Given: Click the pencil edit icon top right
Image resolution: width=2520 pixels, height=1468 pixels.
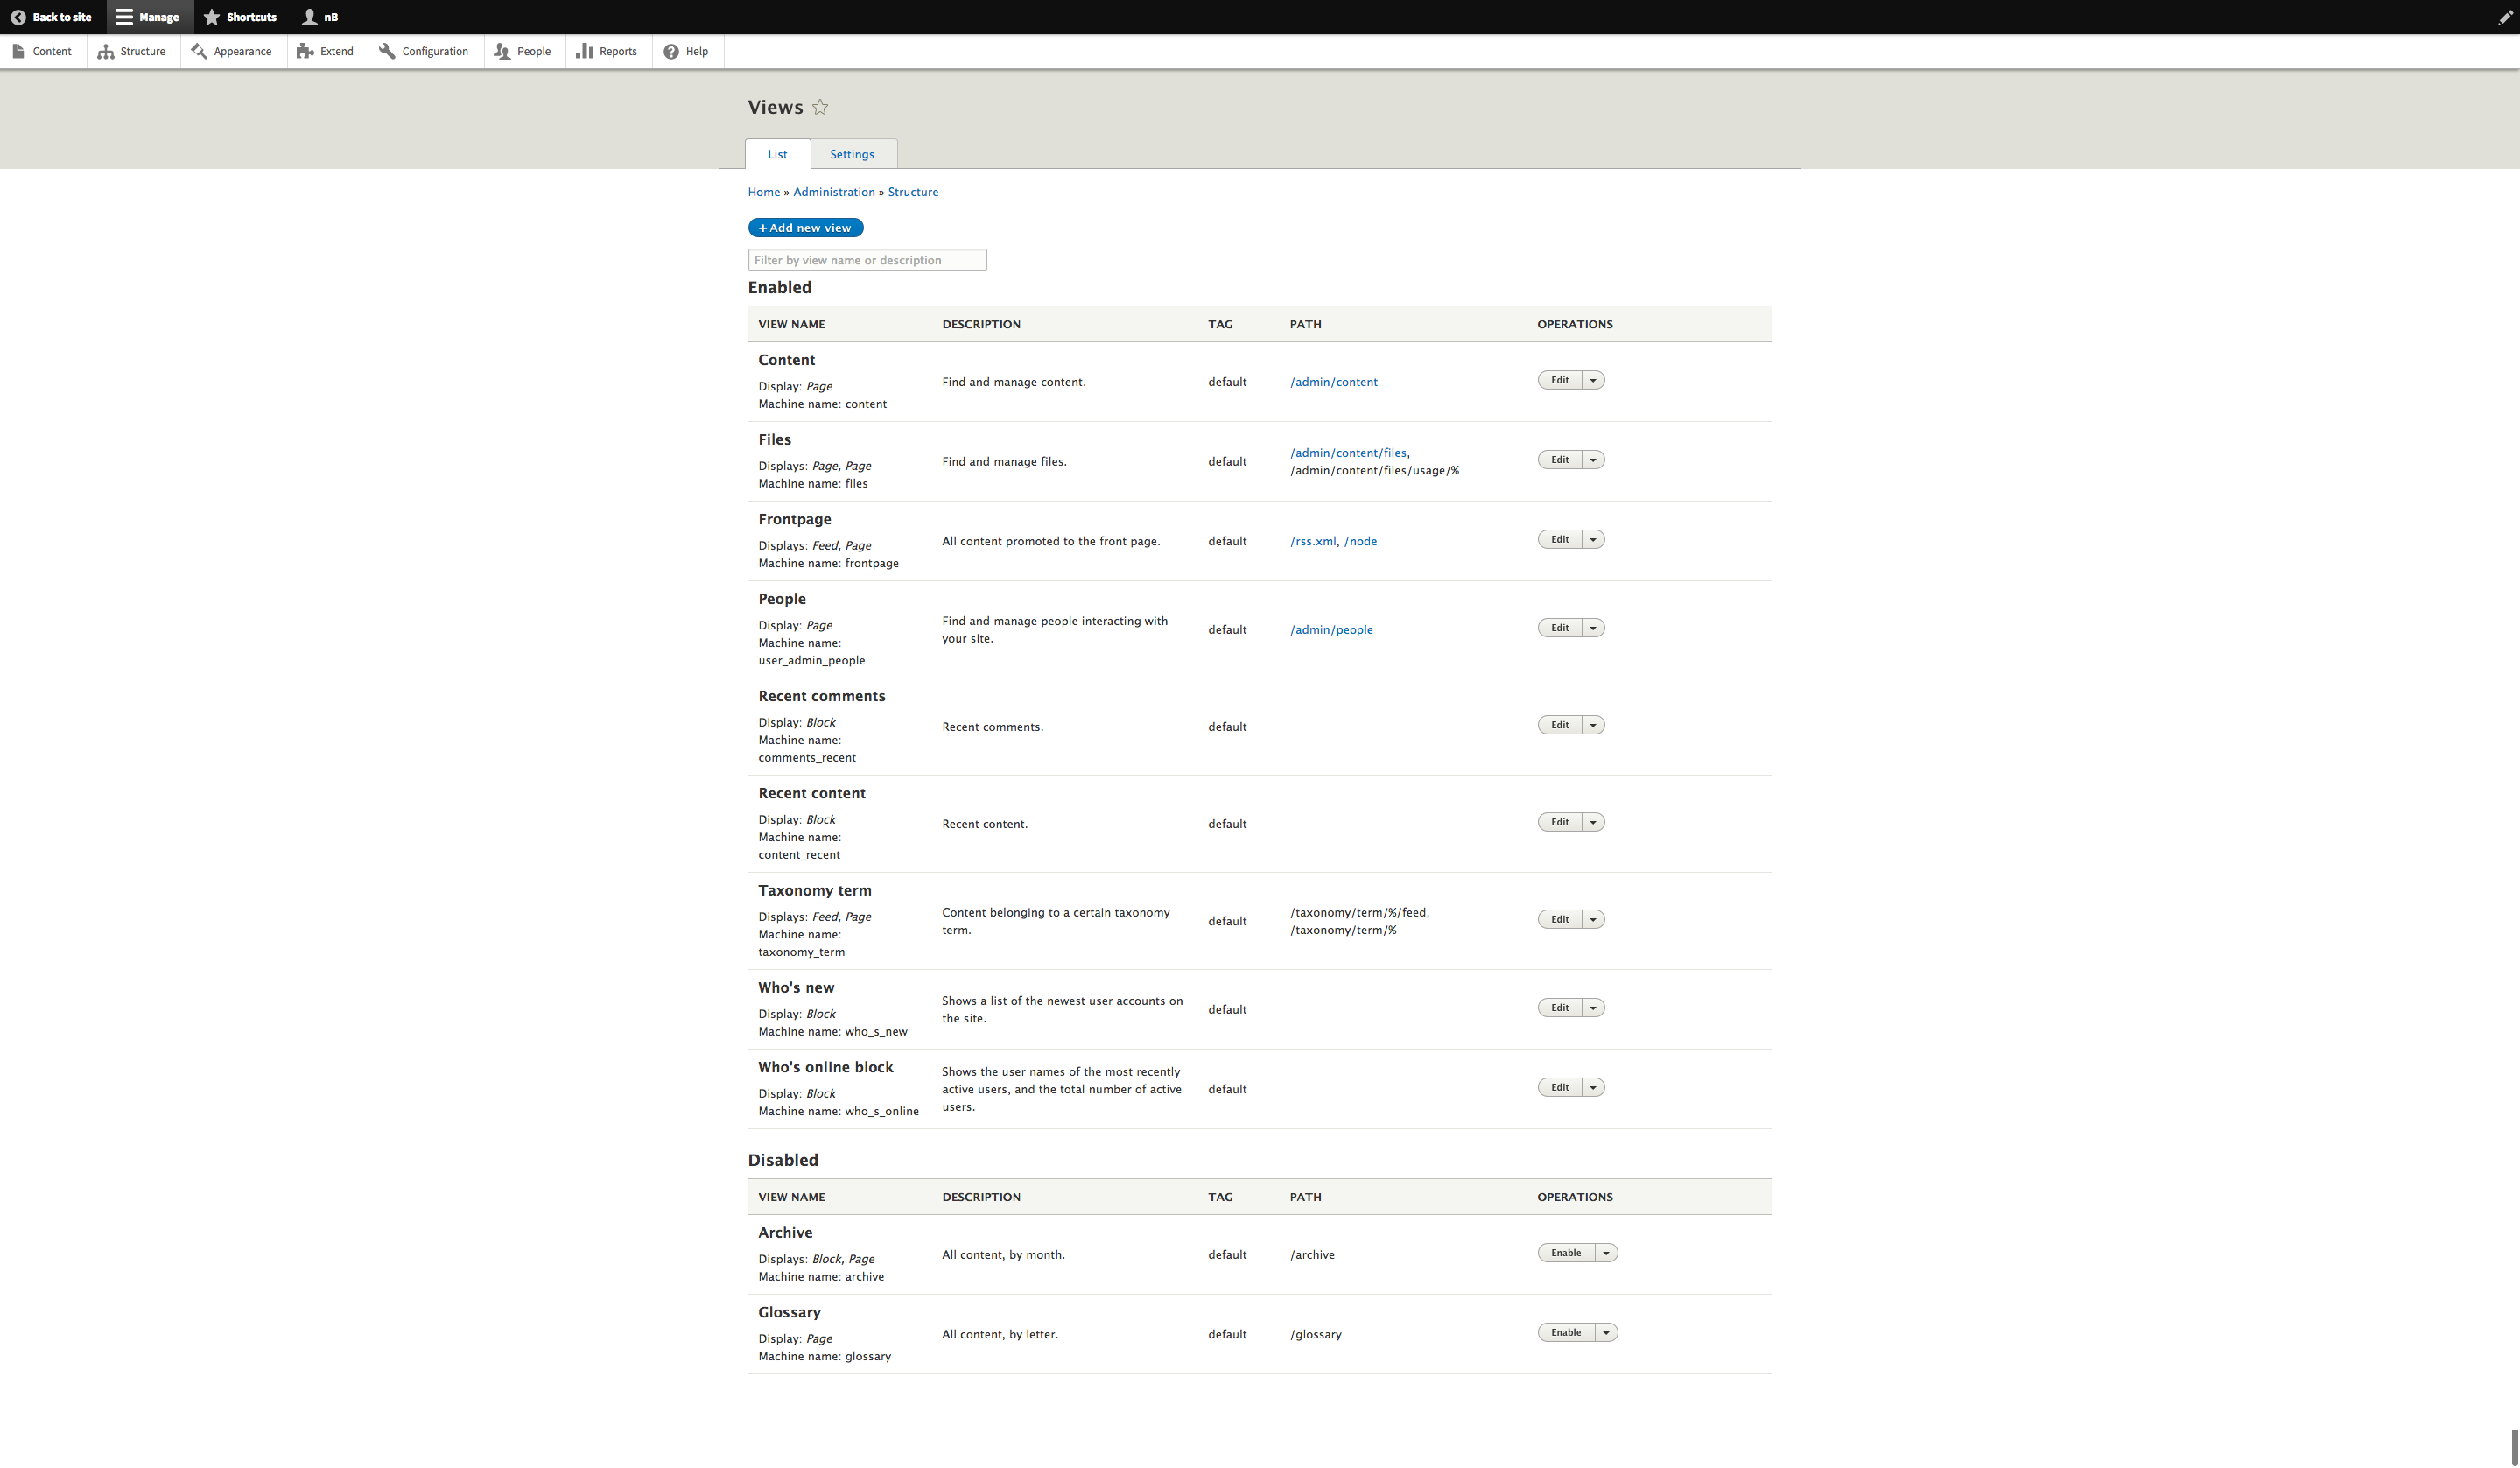Looking at the screenshot, I should [x=2505, y=17].
